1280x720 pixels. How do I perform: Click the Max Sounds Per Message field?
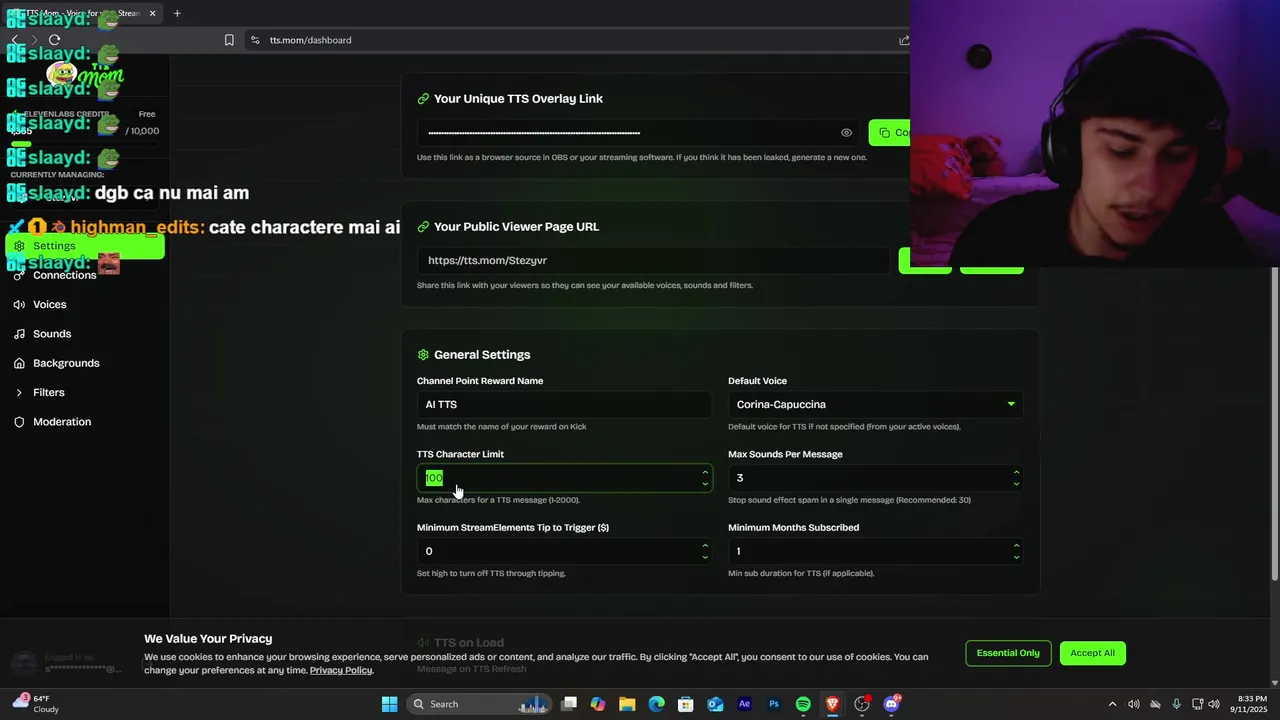(875, 478)
